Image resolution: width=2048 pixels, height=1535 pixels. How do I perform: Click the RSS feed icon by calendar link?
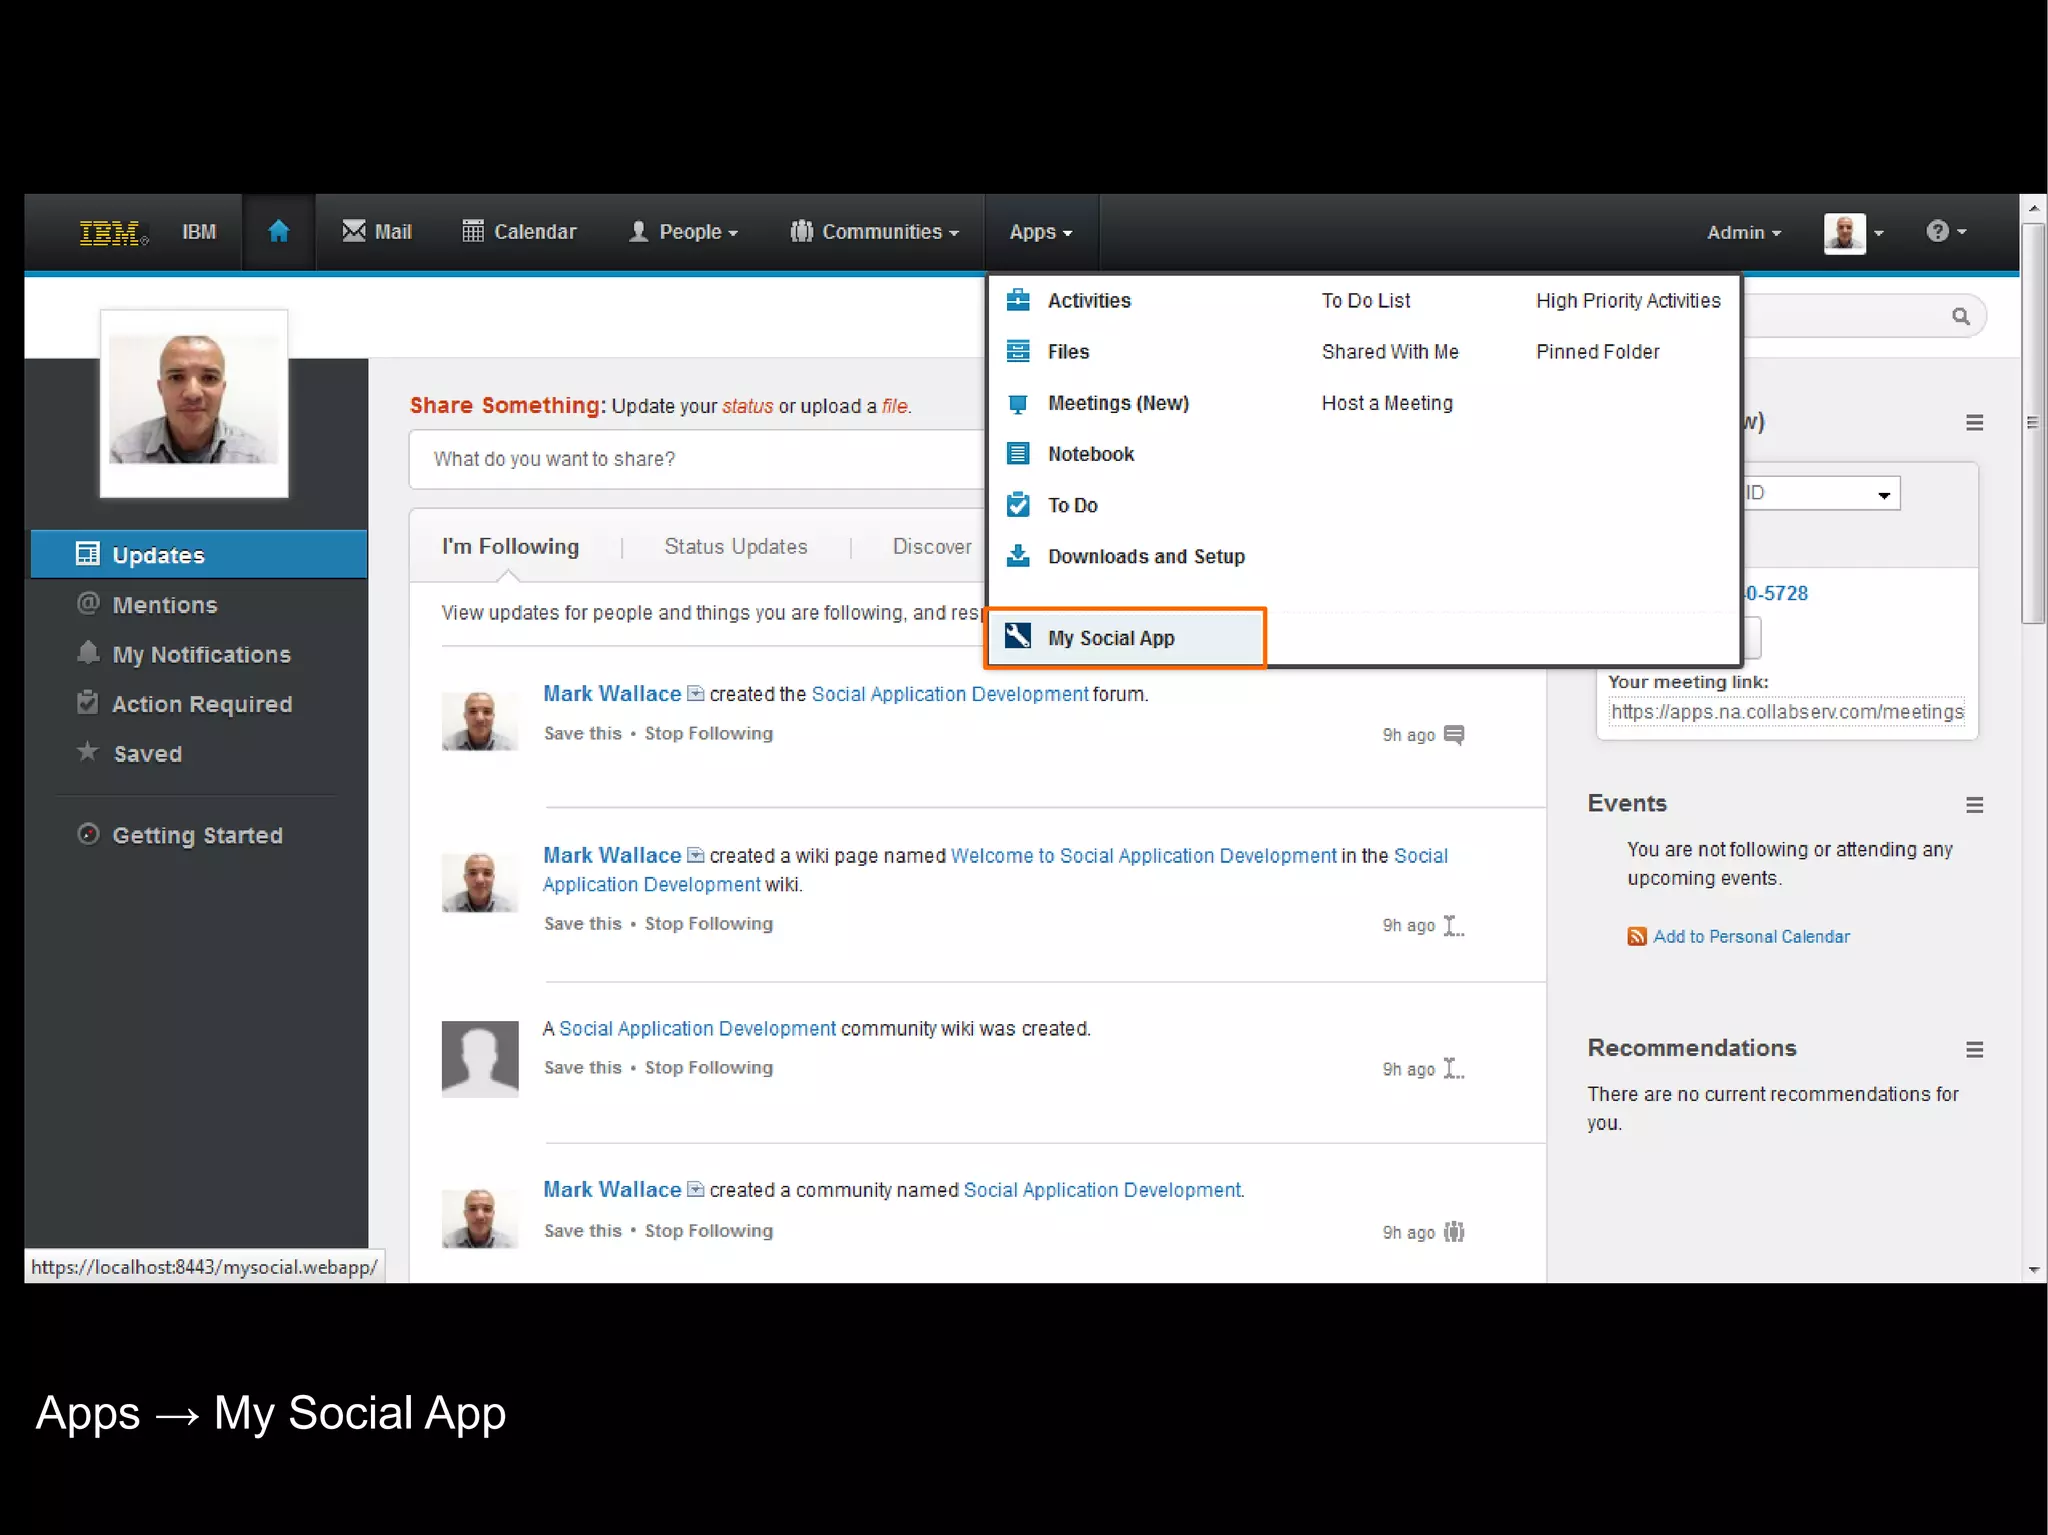point(1636,937)
